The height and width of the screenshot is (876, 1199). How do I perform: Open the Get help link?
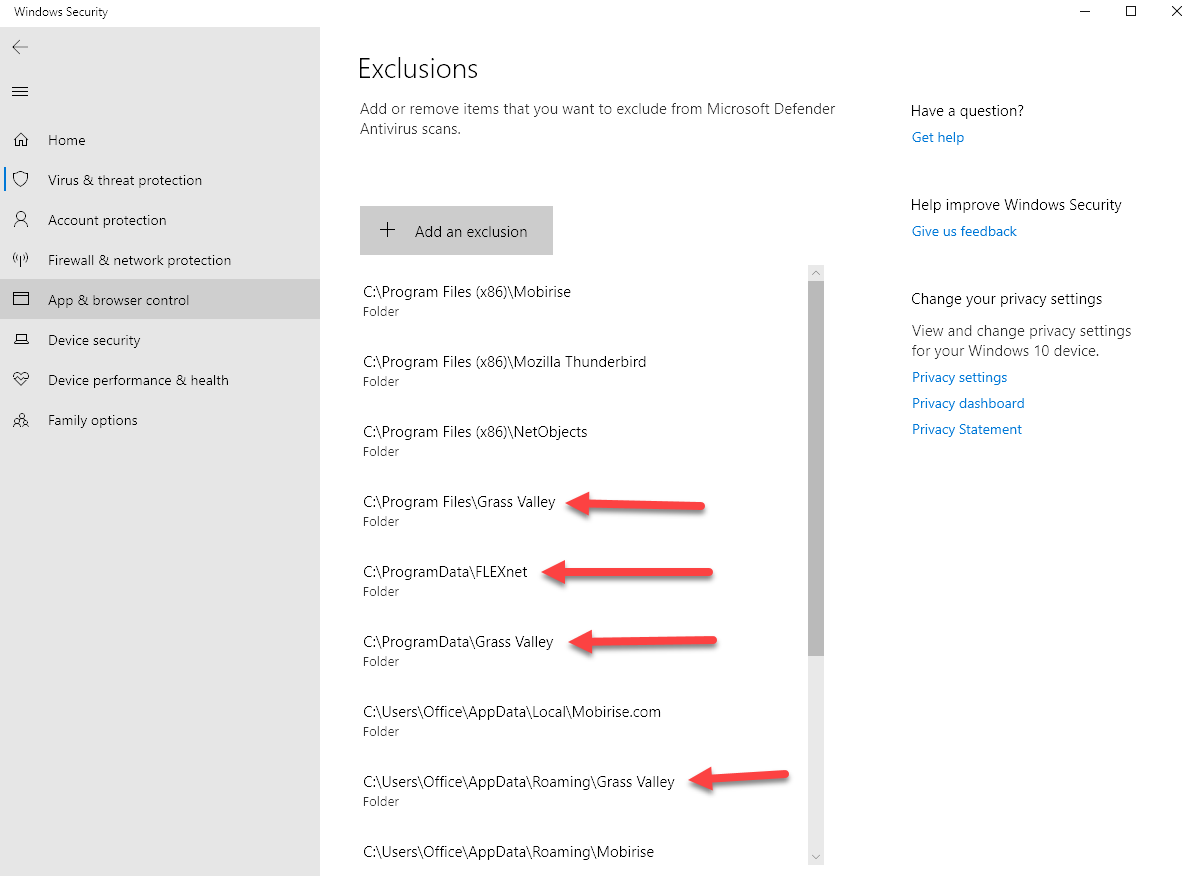(937, 138)
